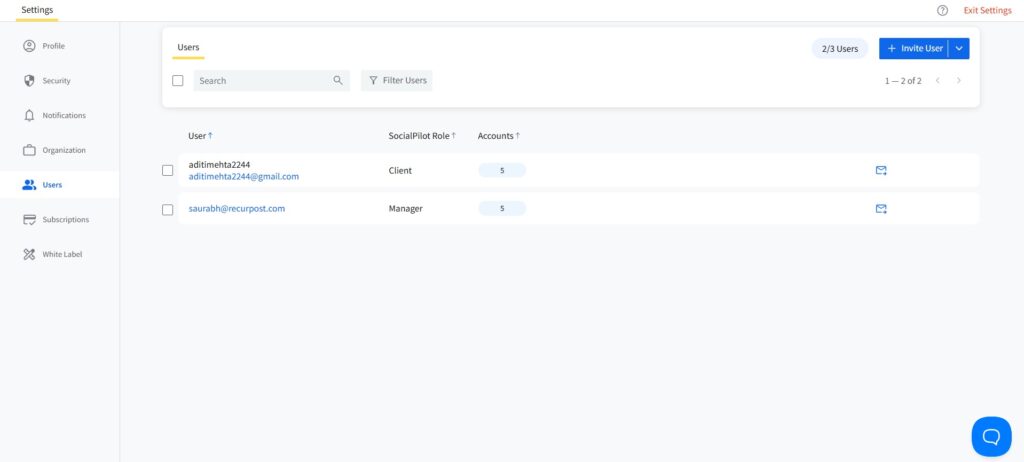
Task: Select checkbox for aditimehta2244 row
Action: (x=168, y=171)
